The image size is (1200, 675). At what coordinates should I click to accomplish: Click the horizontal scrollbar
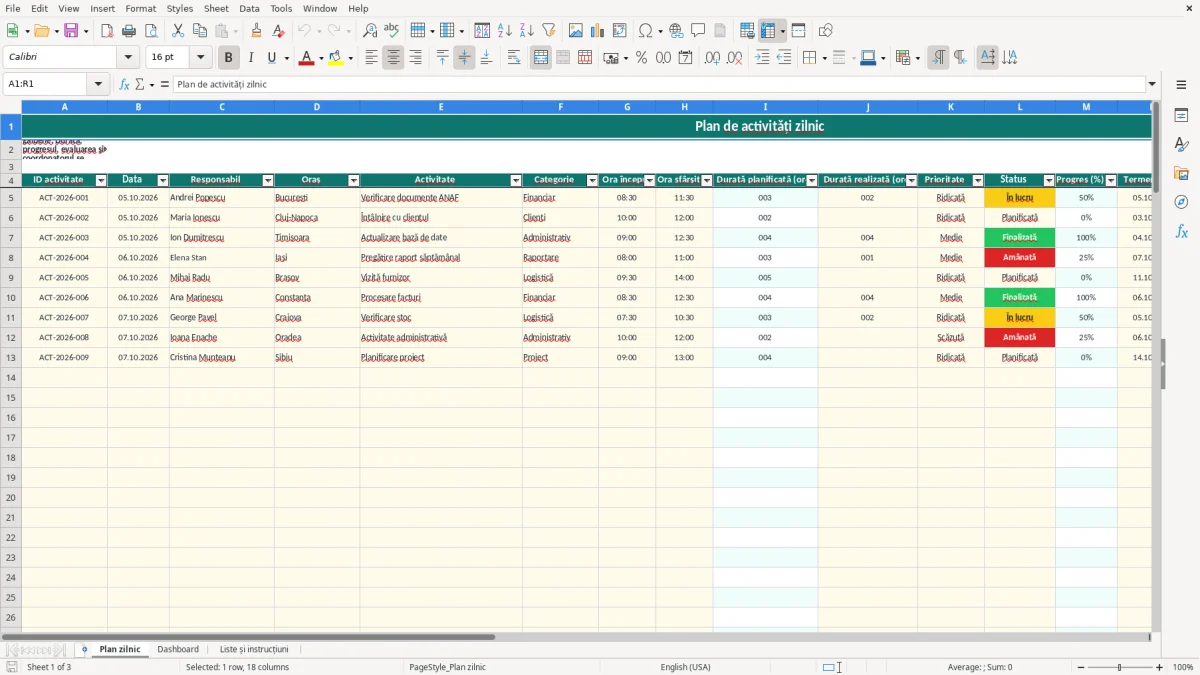pos(248,636)
